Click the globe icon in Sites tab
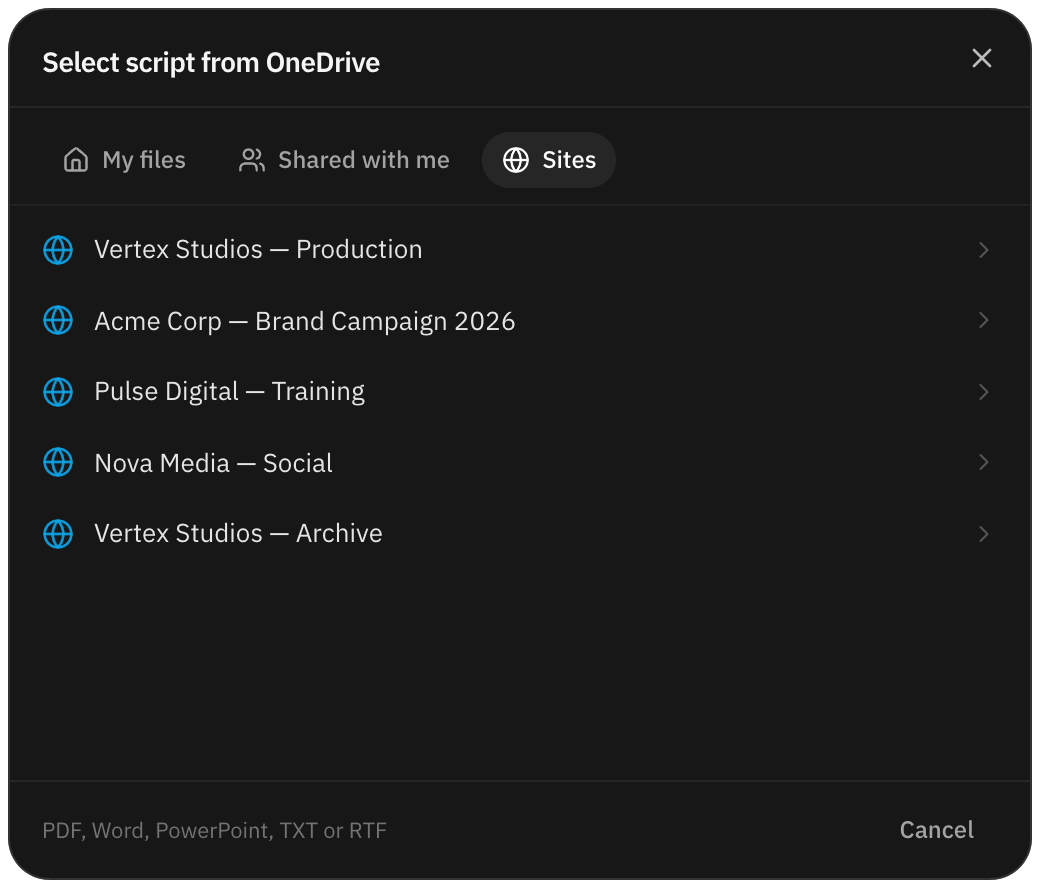Viewport: 1040px width, 888px height. click(516, 160)
